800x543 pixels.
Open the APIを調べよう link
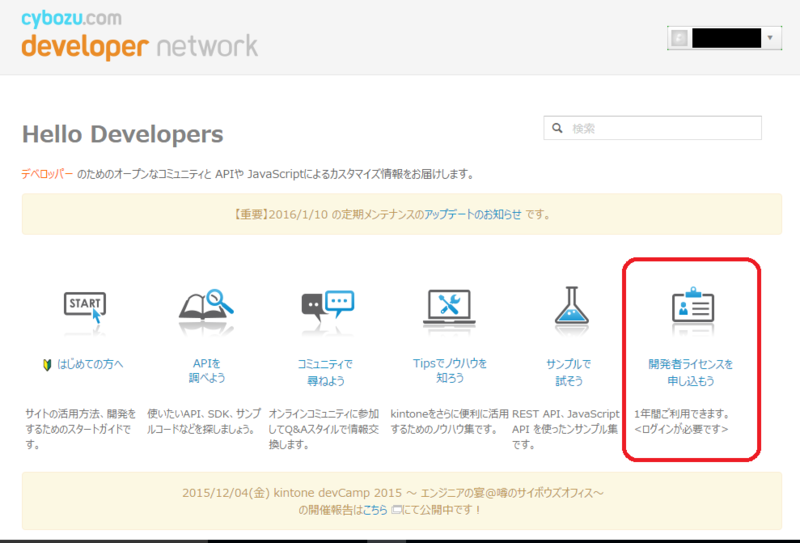207,371
